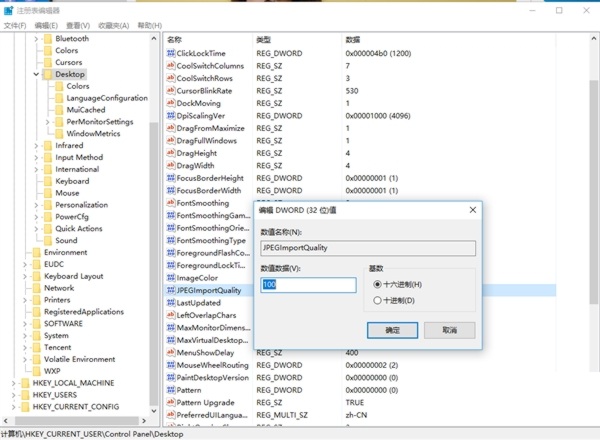This screenshot has height=440, width=600.
Task: Open the Edit (编辑) menu
Action: pyautogui.click(x=46, y=26)
